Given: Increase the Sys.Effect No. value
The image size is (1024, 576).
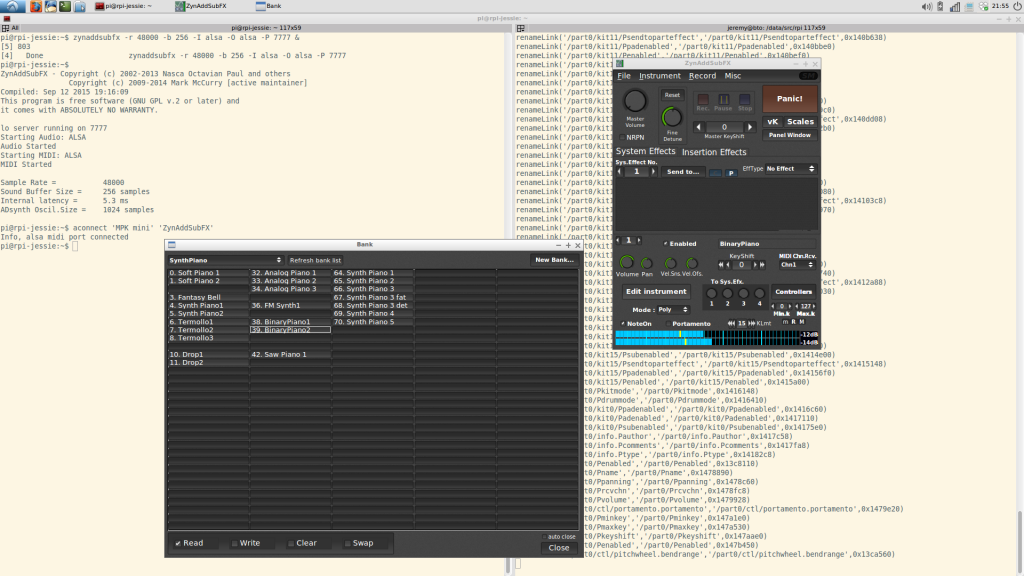Looking at the screenshot, I should click(652, 172).
